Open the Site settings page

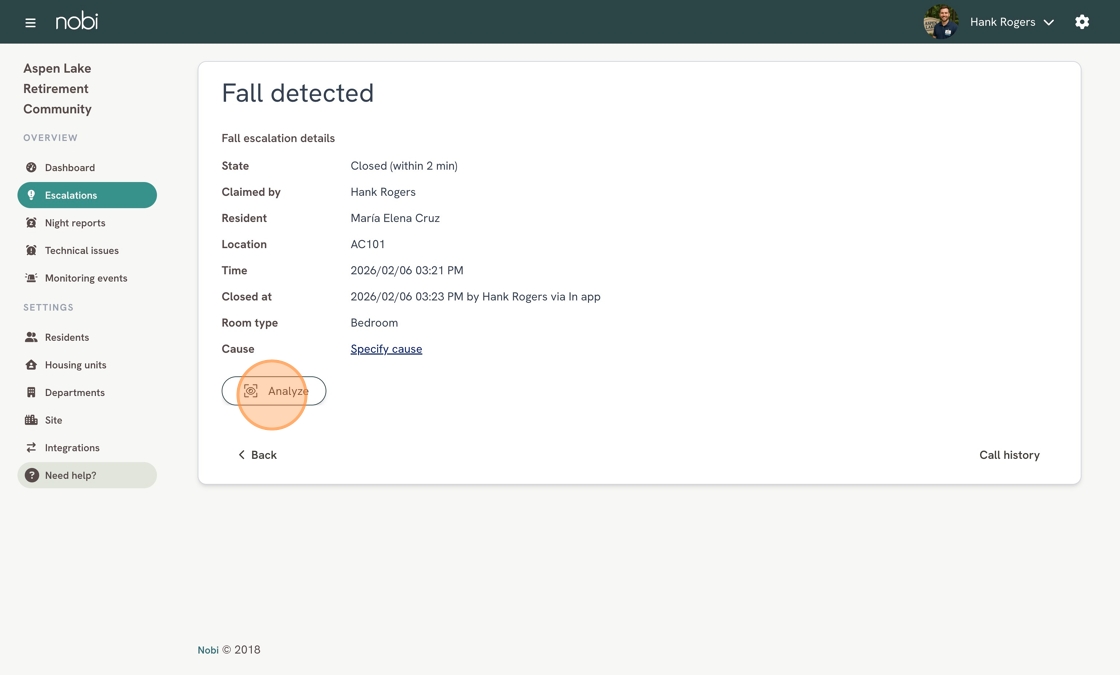click(53, 420)
